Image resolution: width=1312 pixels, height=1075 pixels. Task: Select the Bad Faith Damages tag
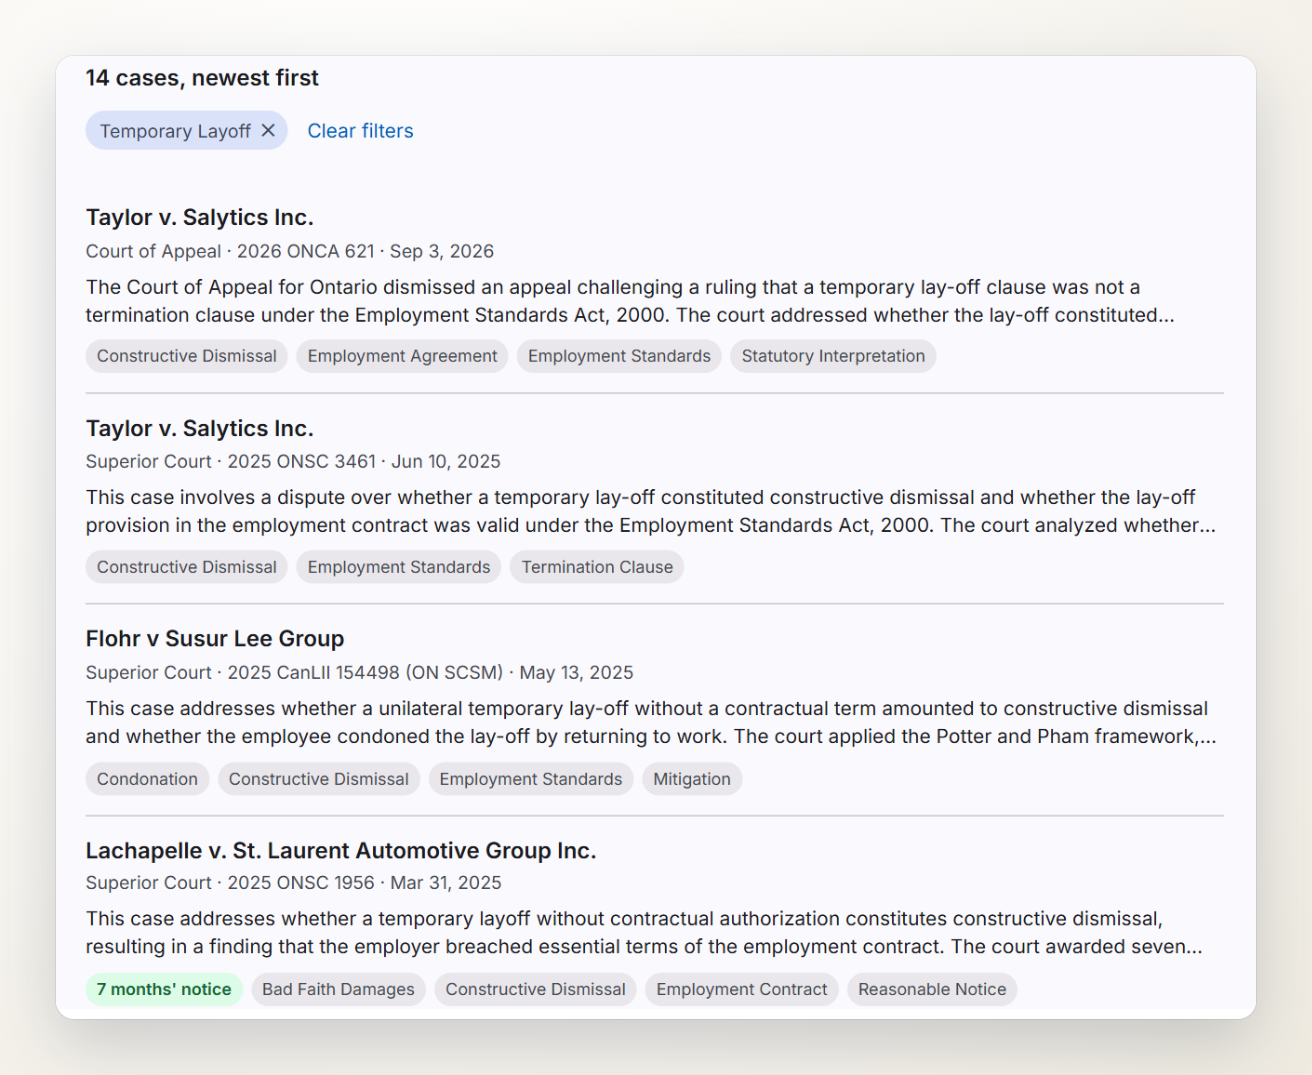338,989
